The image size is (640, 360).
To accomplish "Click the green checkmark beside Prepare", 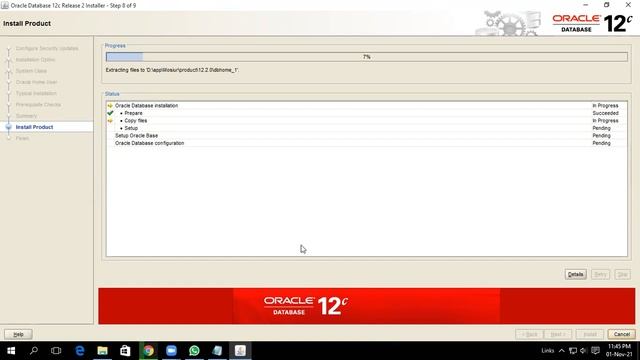I will coord(110,113).
